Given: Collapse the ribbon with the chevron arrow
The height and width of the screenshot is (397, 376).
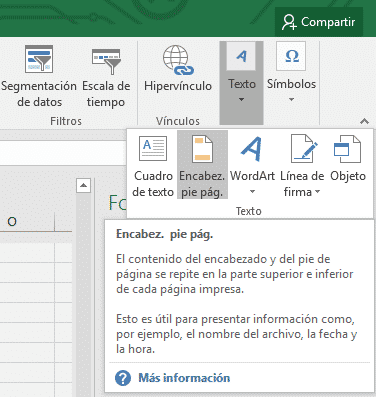Looking at the screenshot, I should (x=364, y=121).
